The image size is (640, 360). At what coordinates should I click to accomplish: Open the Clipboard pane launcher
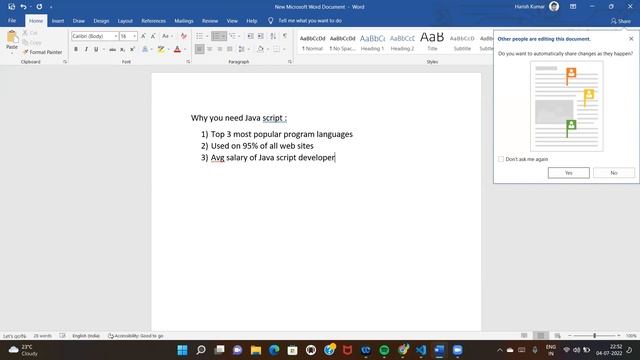65,62
